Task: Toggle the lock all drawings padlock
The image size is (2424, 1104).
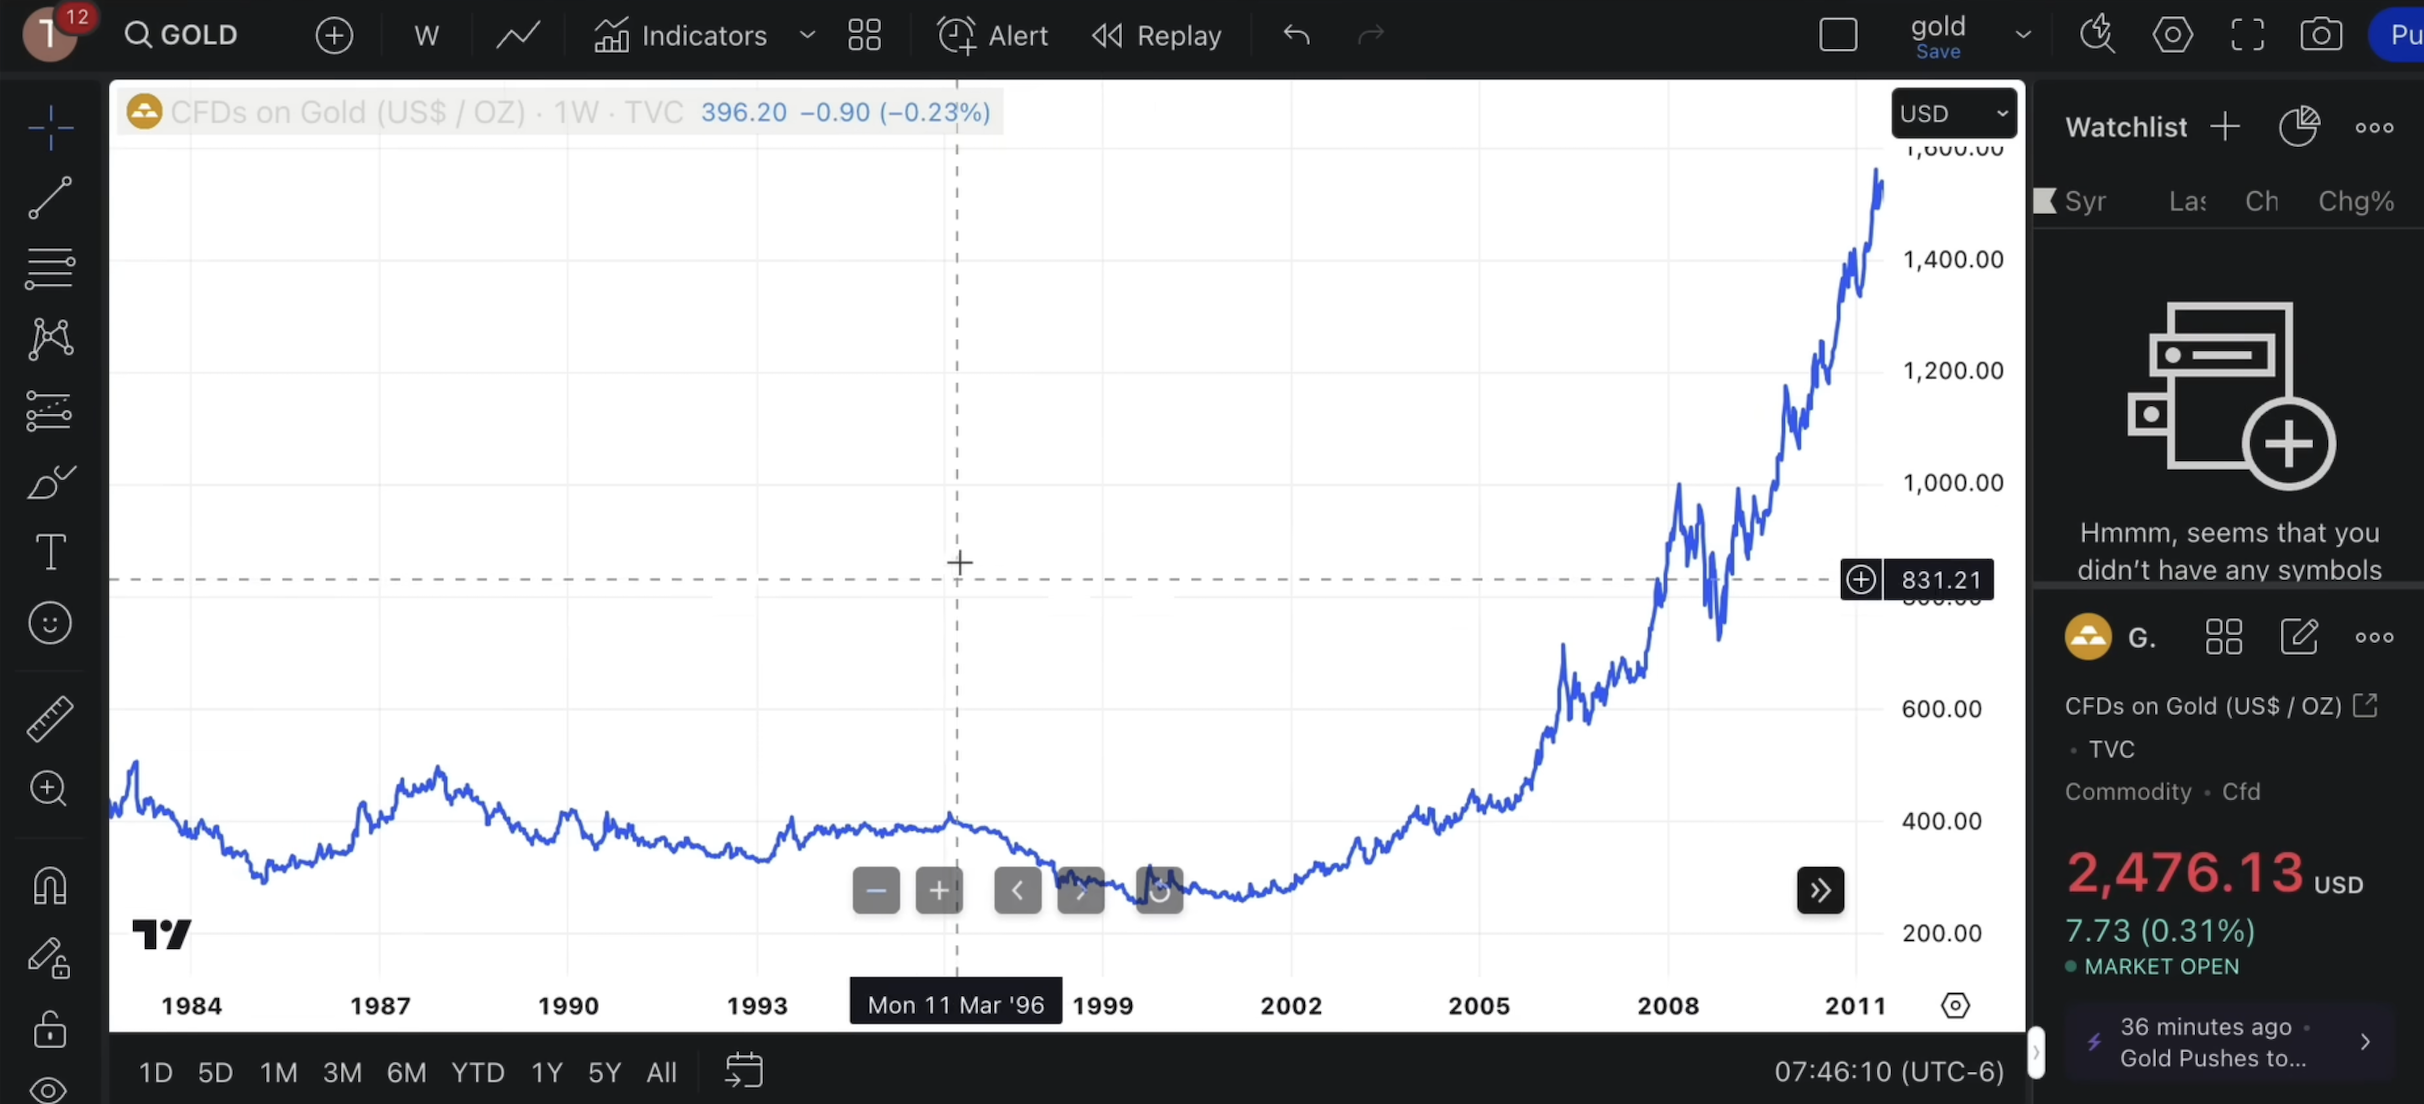Action: (x=50, y=1029)
